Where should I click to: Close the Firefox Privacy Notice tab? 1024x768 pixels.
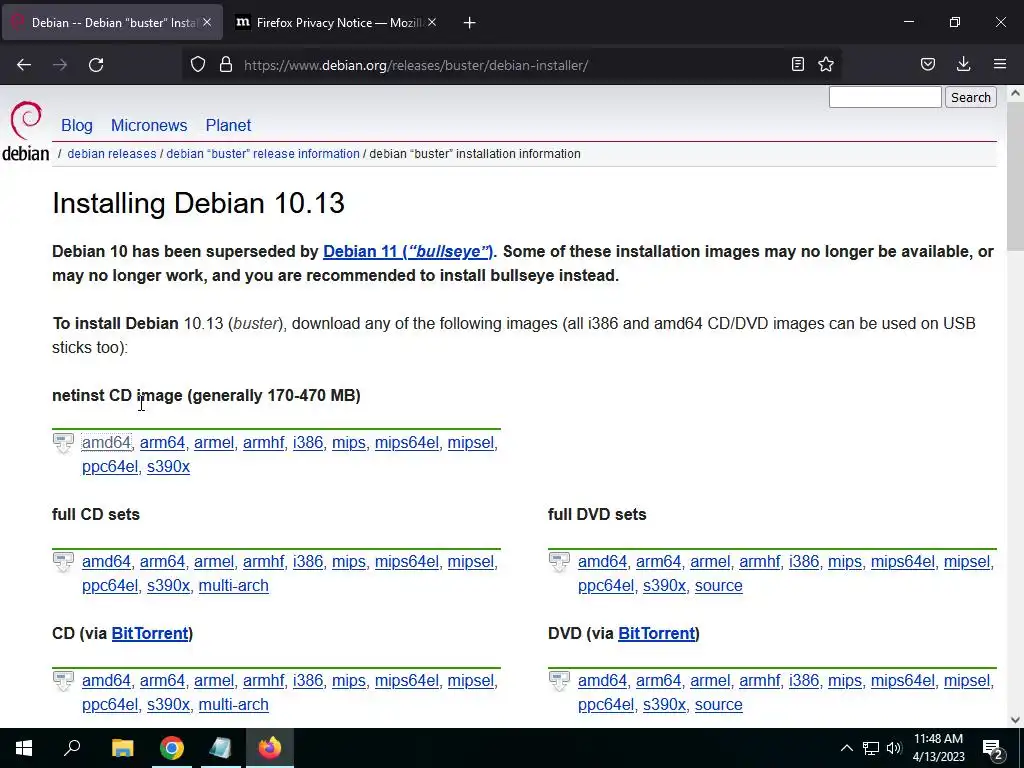click(x=432, y=23)
